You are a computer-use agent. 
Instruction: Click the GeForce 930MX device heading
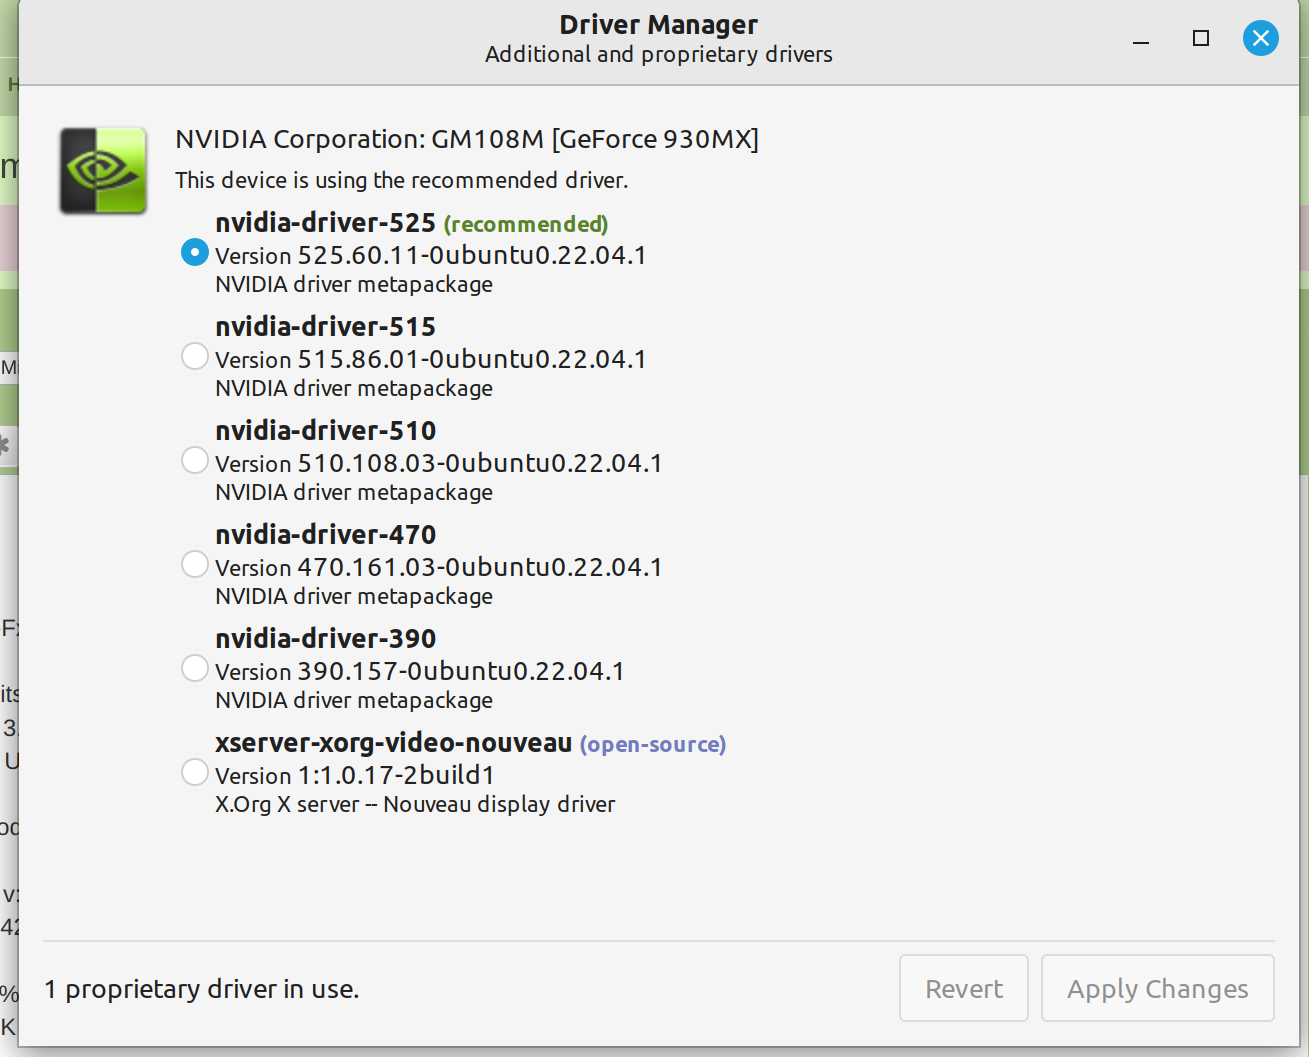(467, 139)
